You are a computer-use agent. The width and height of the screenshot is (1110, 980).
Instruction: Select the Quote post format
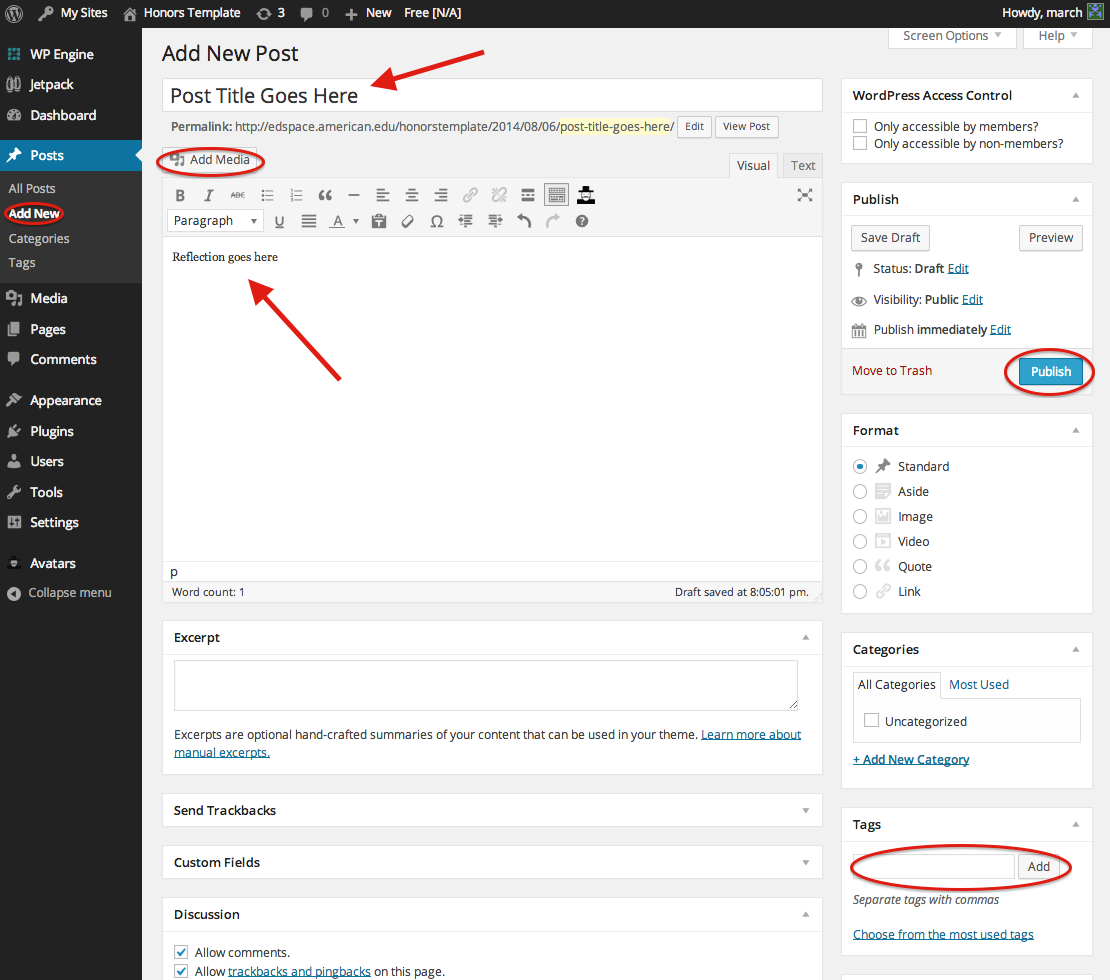(x=860, y=566)
